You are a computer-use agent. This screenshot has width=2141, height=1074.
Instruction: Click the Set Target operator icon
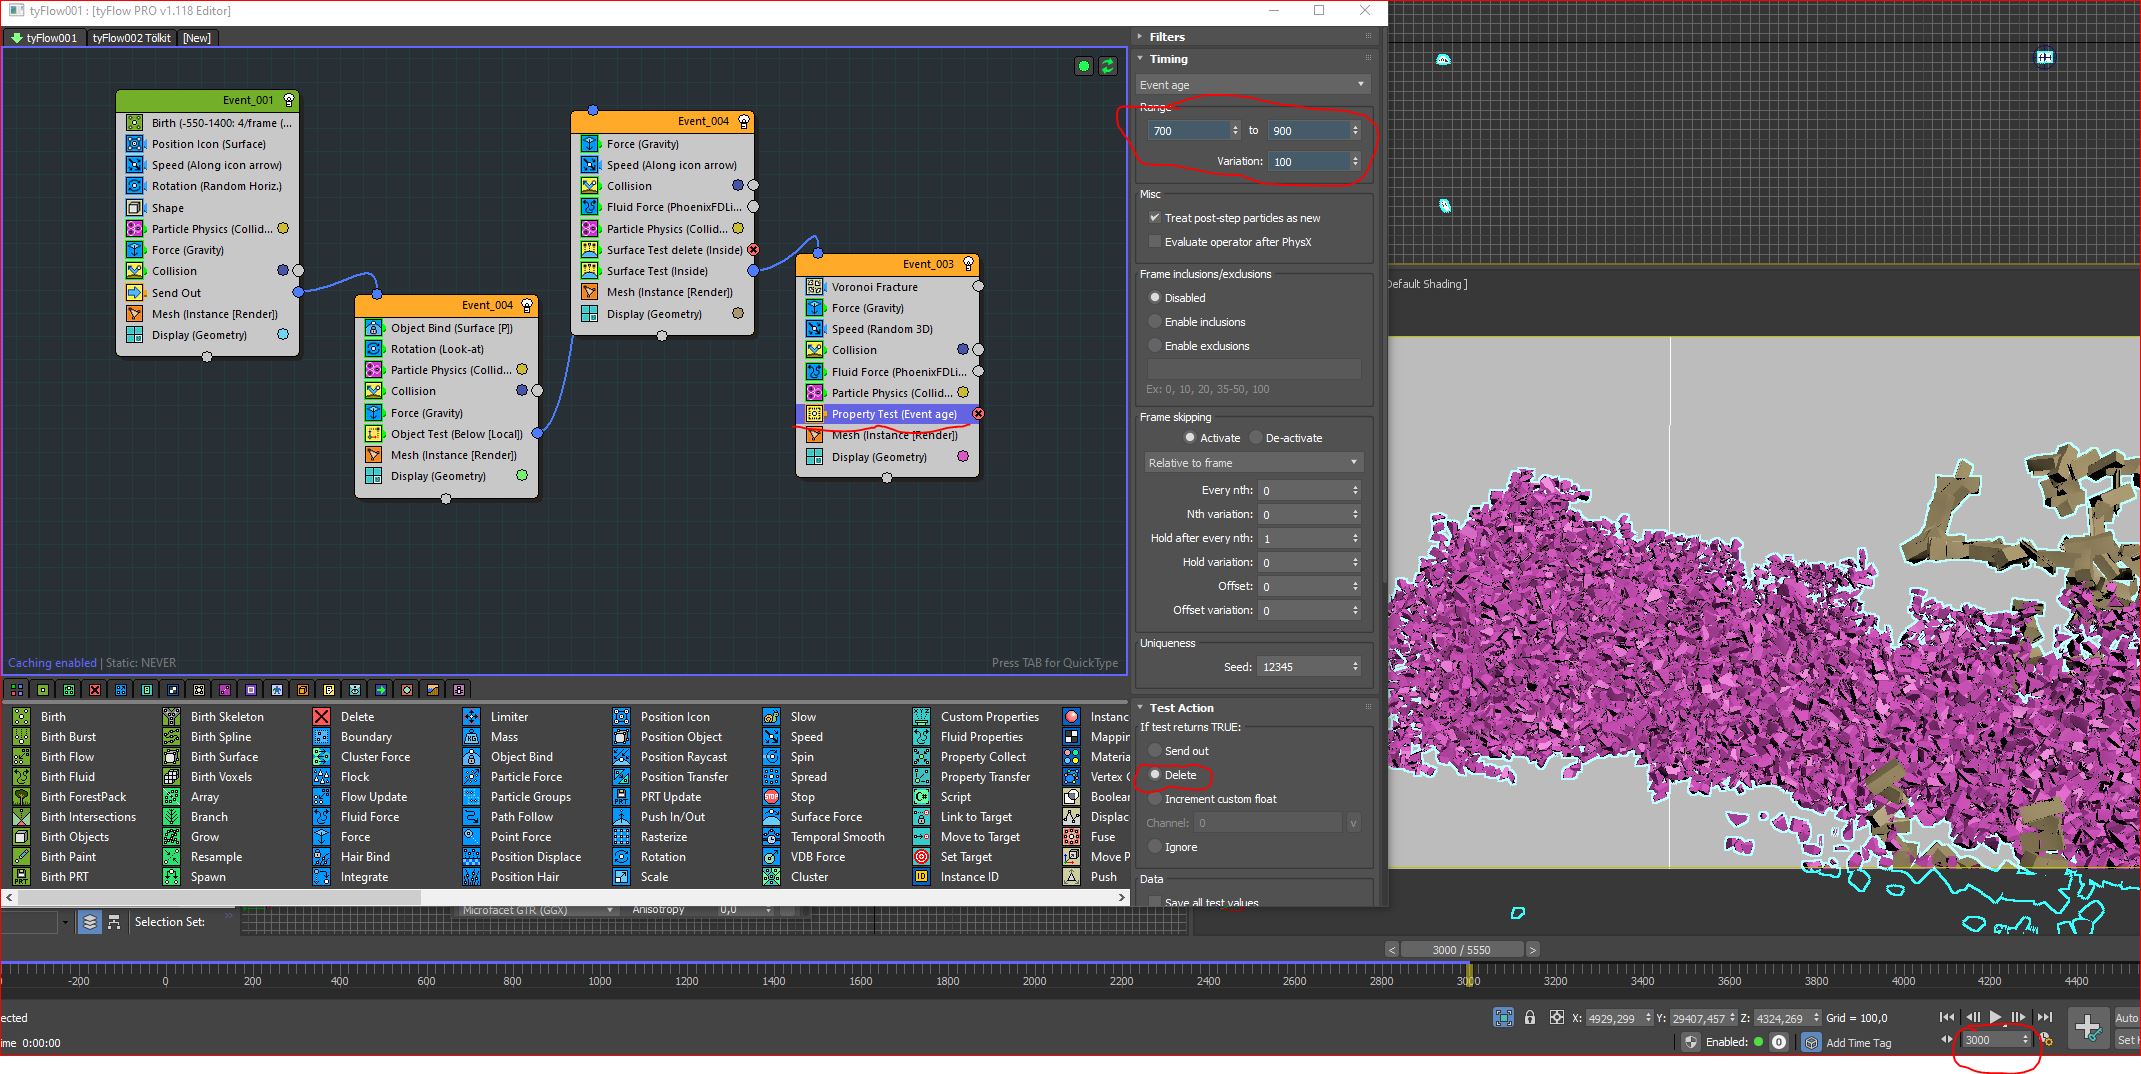point(921,857)
